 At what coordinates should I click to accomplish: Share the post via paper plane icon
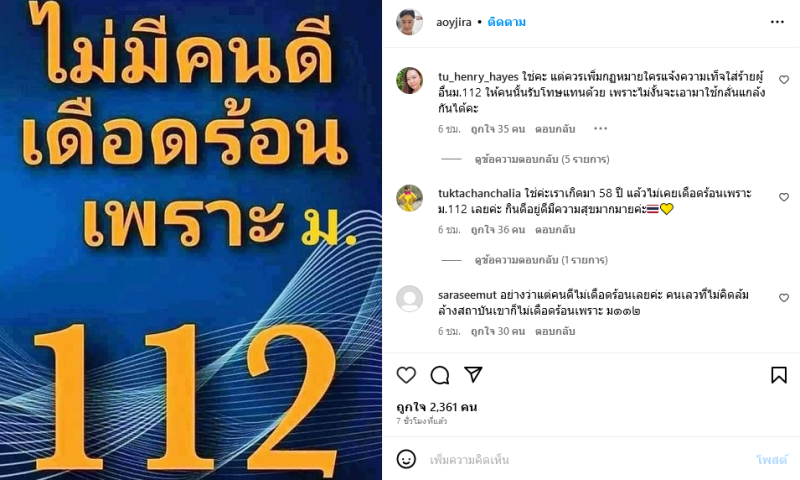tap(473, 374)
